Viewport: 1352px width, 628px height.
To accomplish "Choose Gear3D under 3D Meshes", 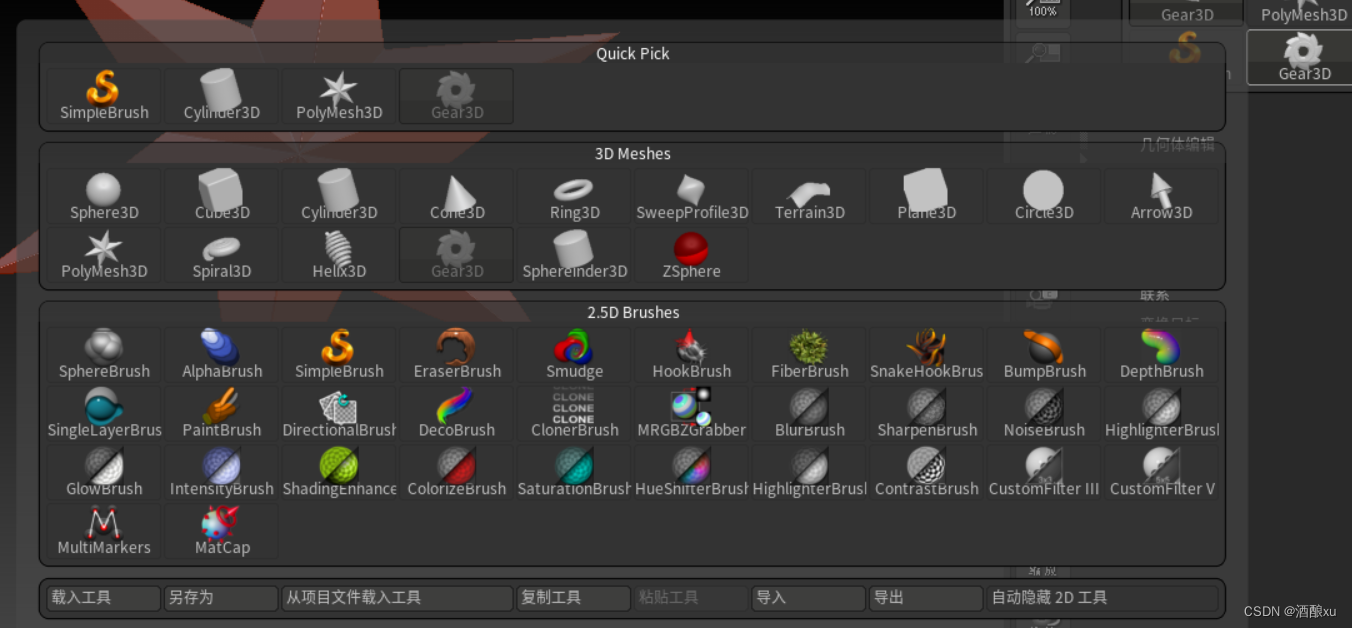I will [456, 256].
